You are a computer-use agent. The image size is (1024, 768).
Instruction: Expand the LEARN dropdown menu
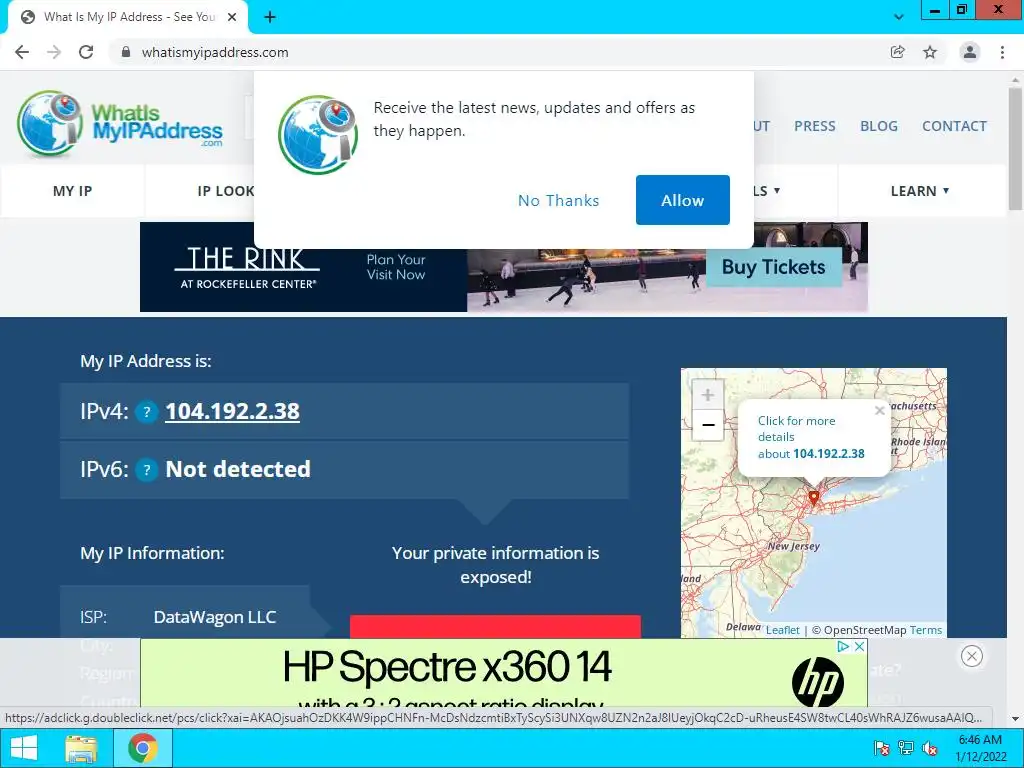pyautogui.click(x=920, y=191)
